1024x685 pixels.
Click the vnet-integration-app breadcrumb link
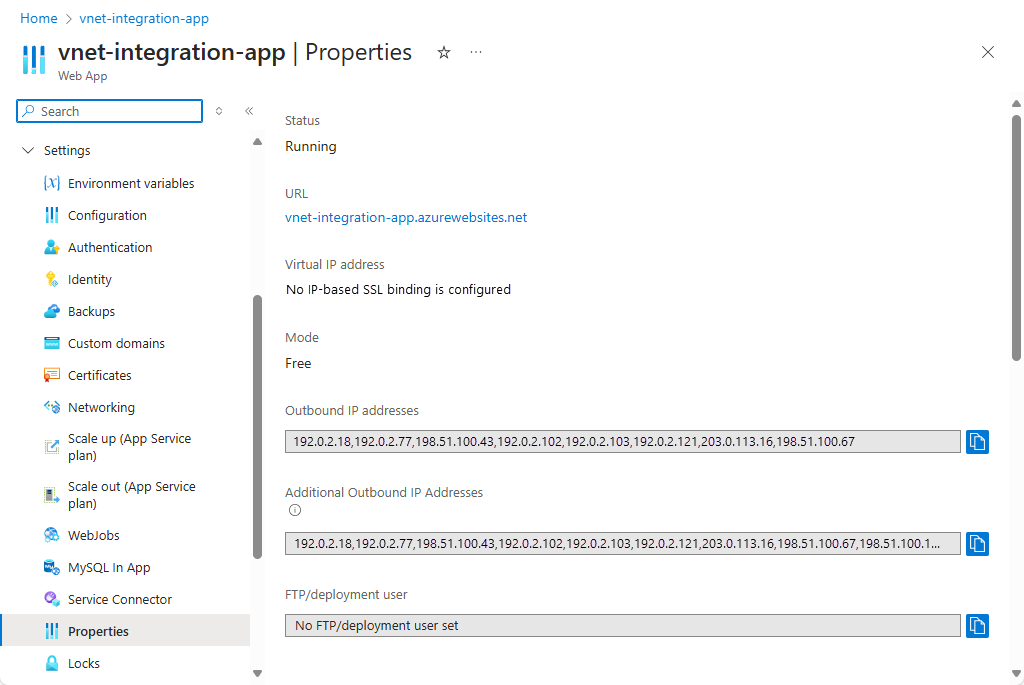144,18
